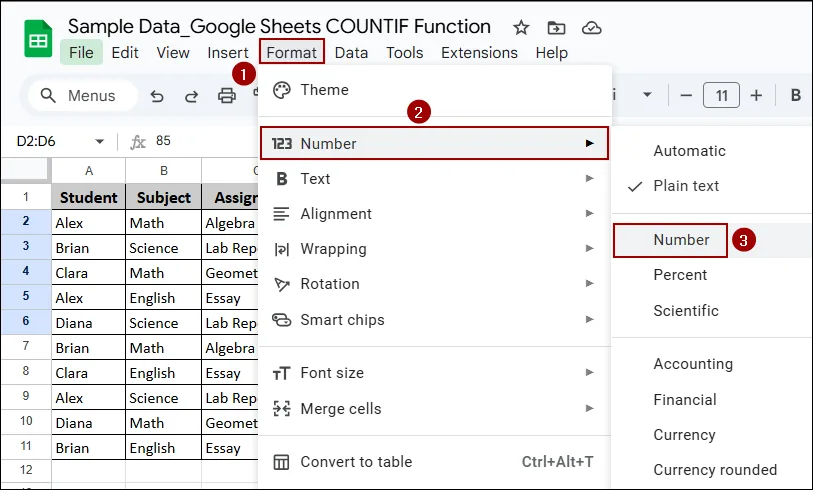Star this spreadsheet
This screenshot has height=490, width=813.
click(x=521, y=28)
